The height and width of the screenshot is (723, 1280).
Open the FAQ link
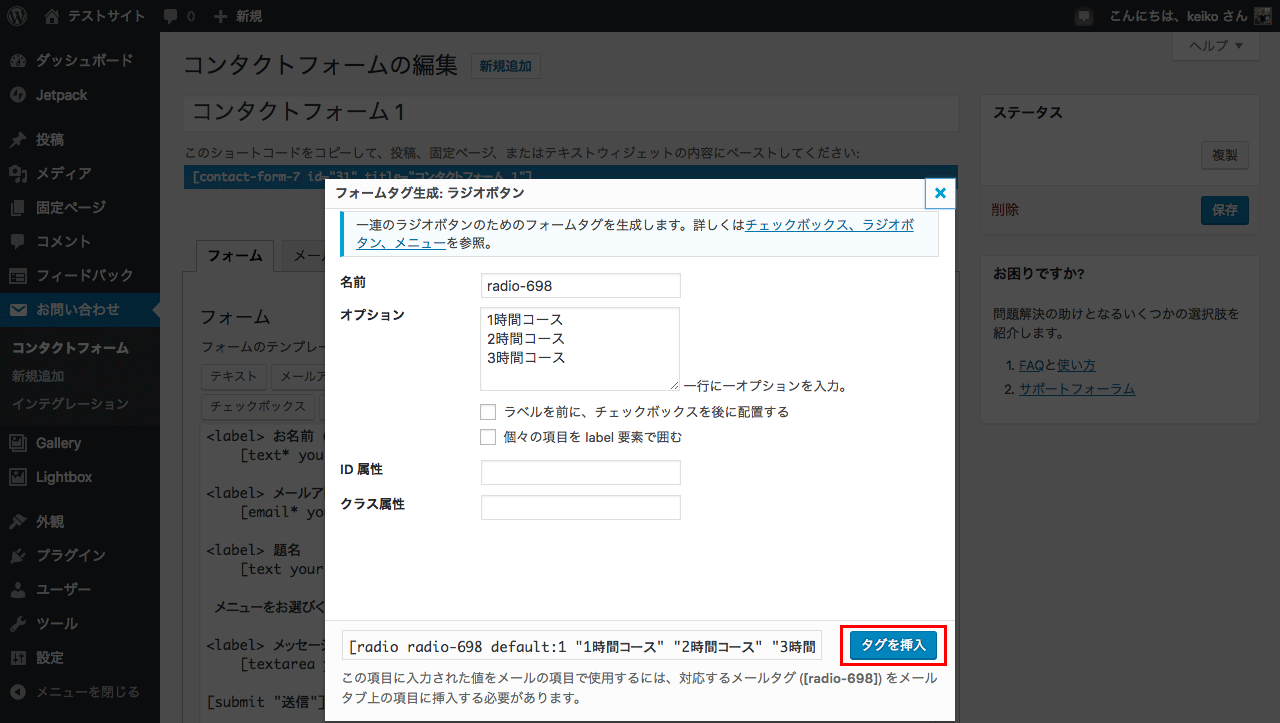(x=1031, y=365)
